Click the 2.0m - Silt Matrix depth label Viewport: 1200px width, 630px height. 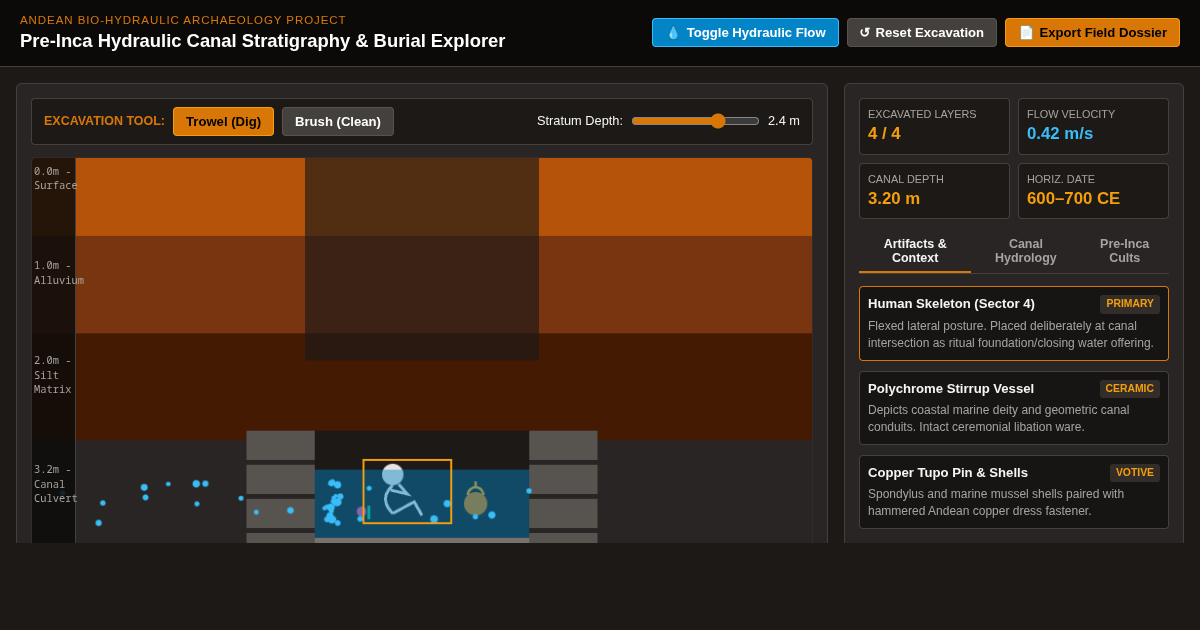pyautogui.click(x=53, y=375)
